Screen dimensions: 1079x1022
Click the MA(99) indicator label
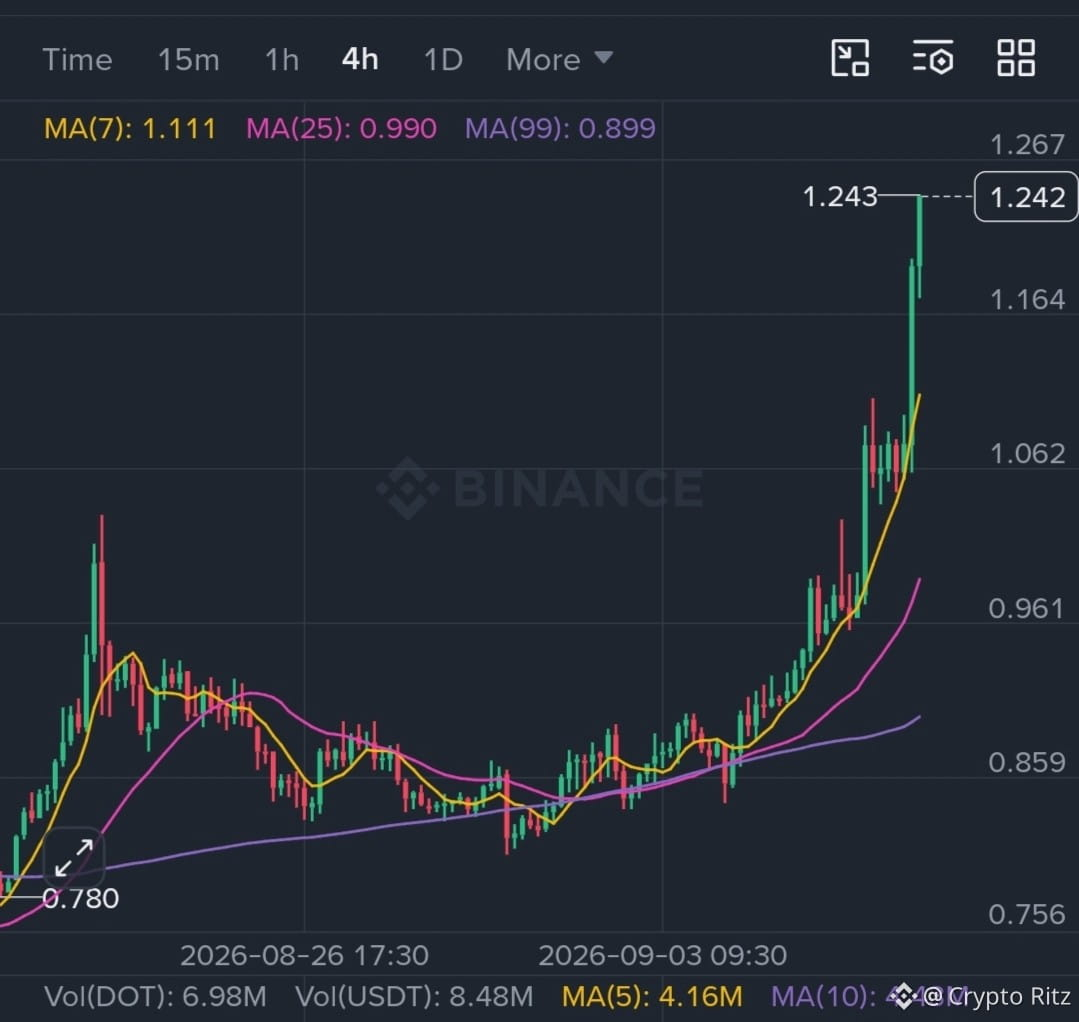pos(560,129)
